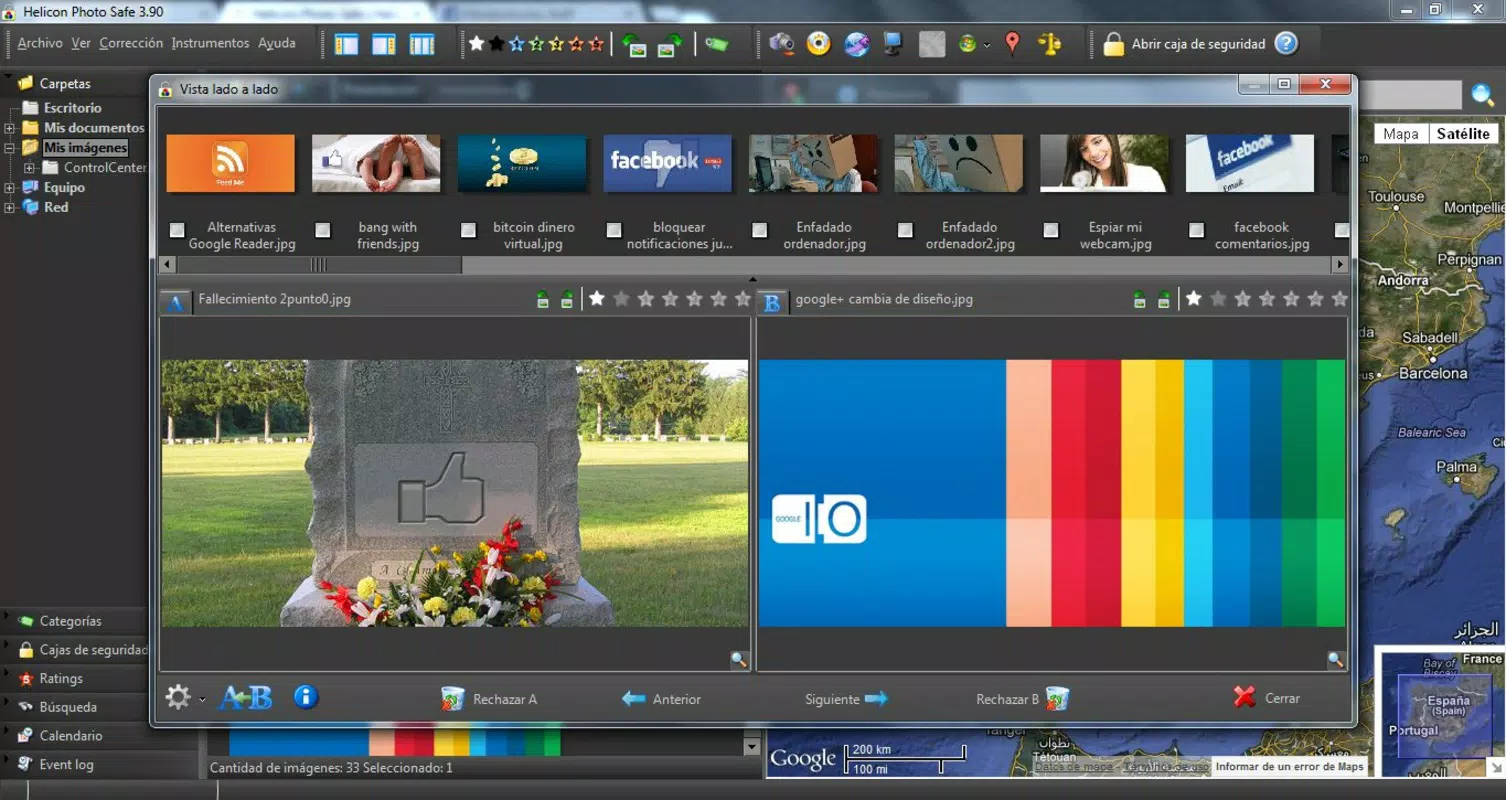Image resolution: width=1506 pixels, height=800 pixels.
Task: Open dropdown arrow next to colored ball icon
Action: click(987, 45)
